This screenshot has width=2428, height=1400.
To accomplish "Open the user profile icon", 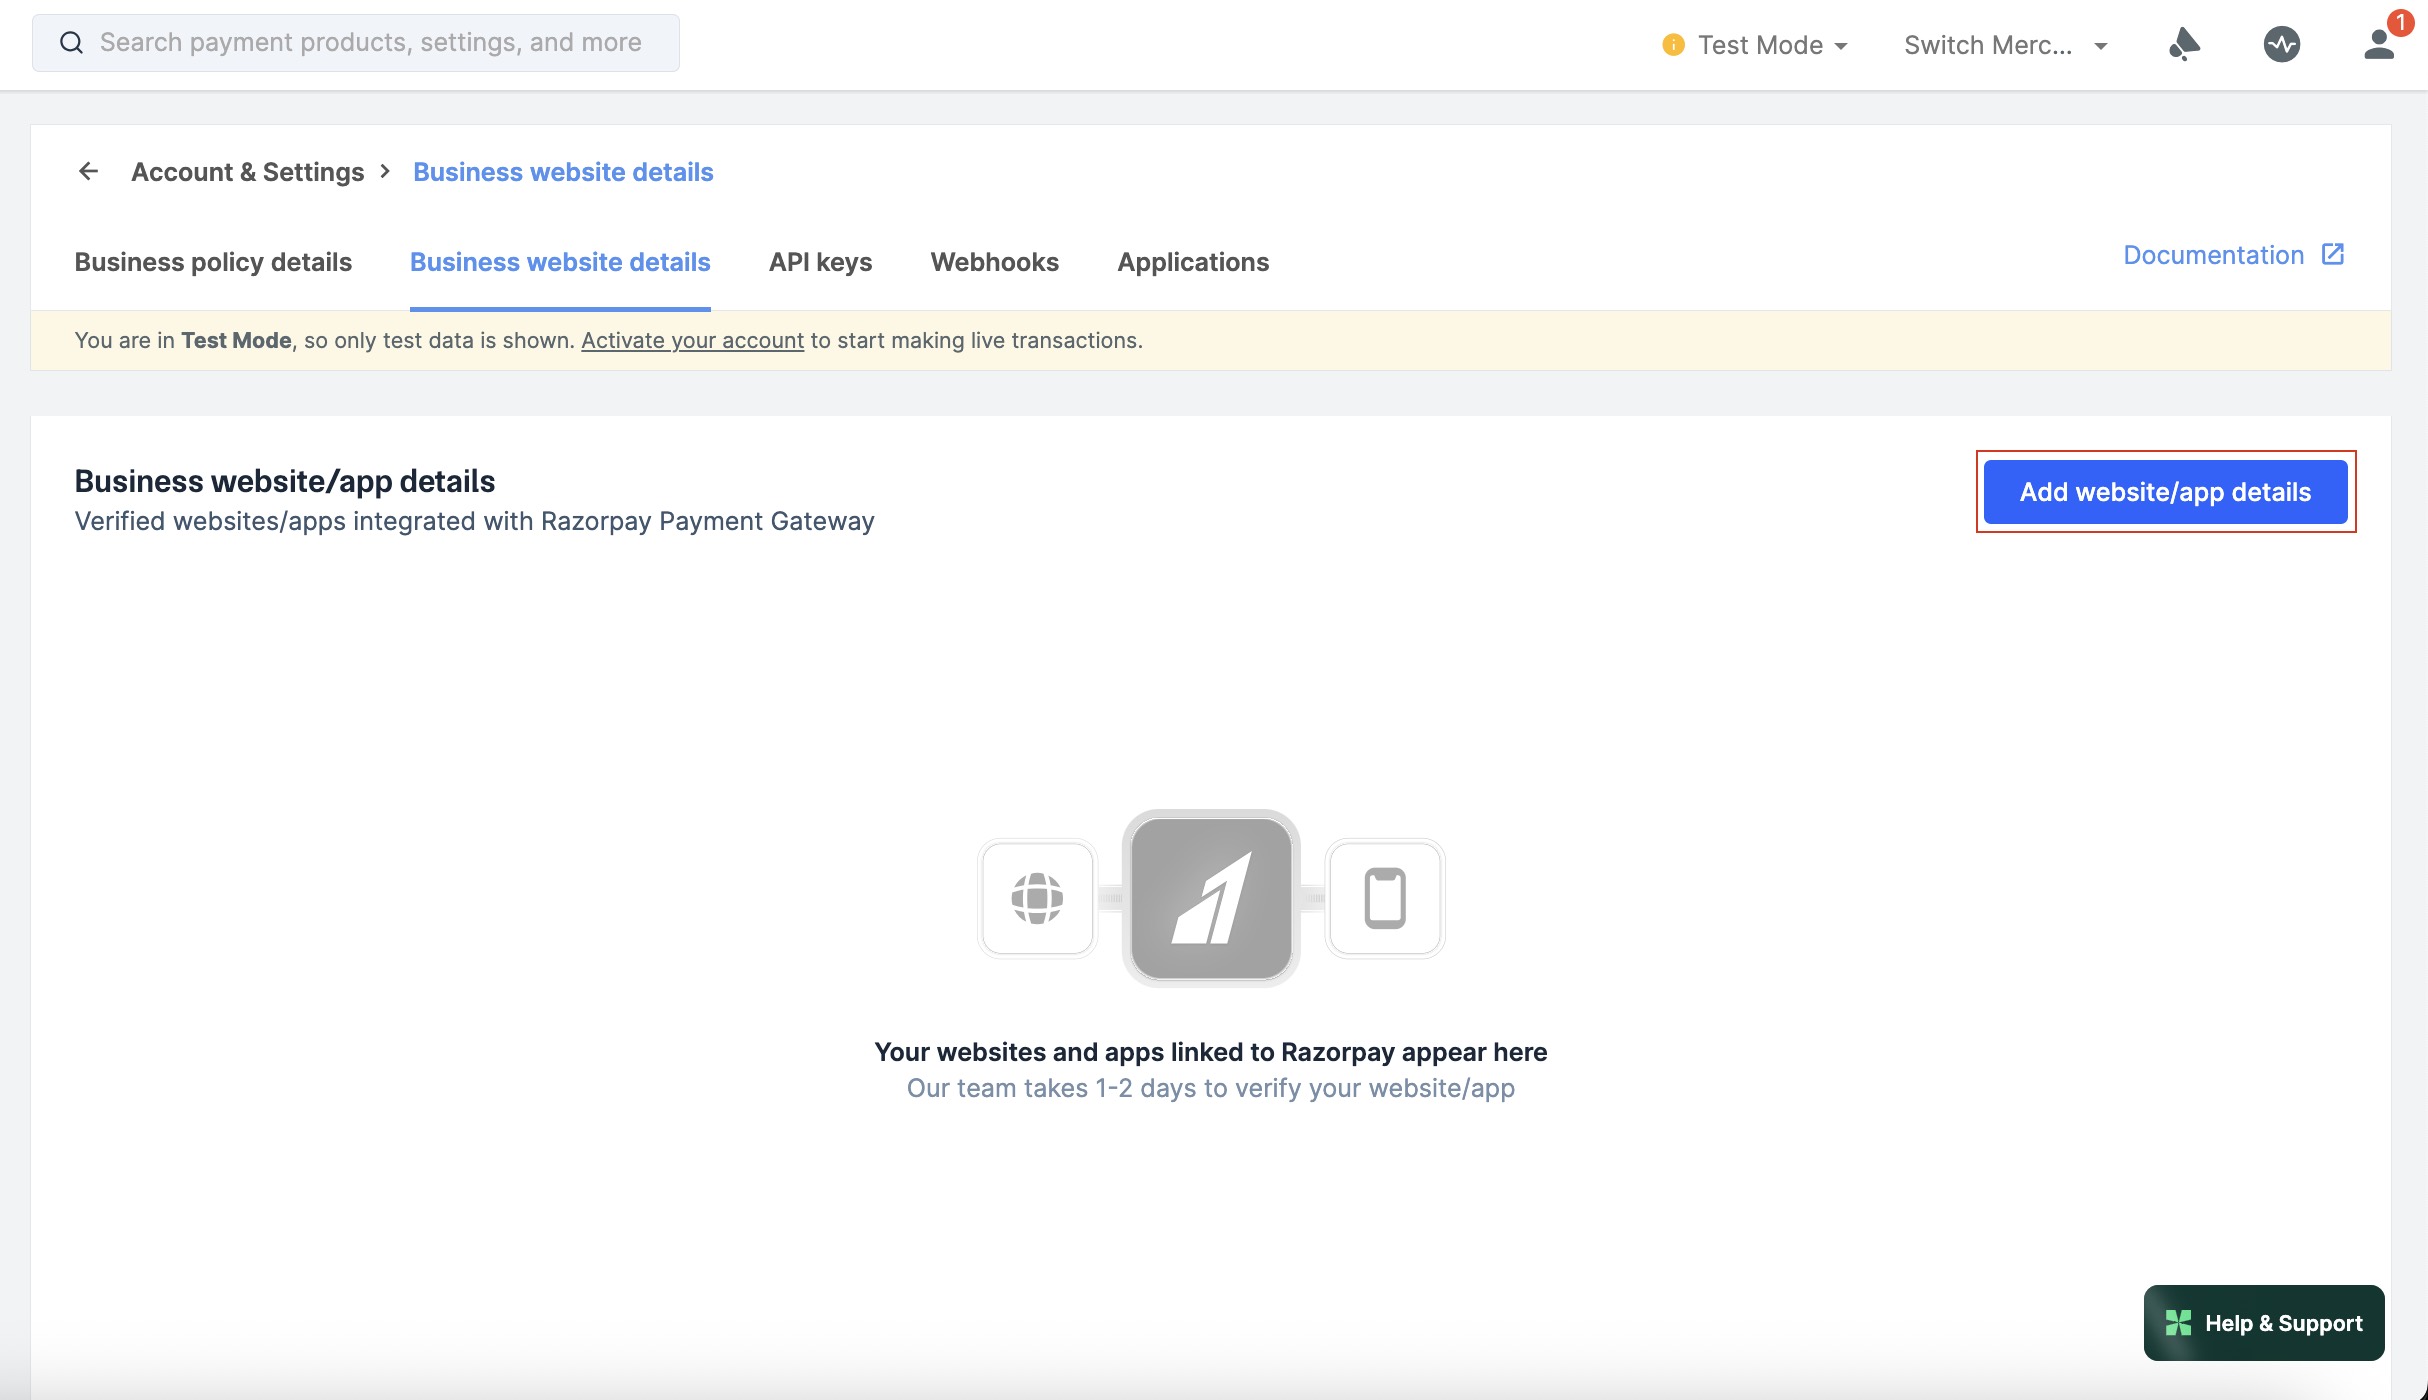I will coord(2379,44).
